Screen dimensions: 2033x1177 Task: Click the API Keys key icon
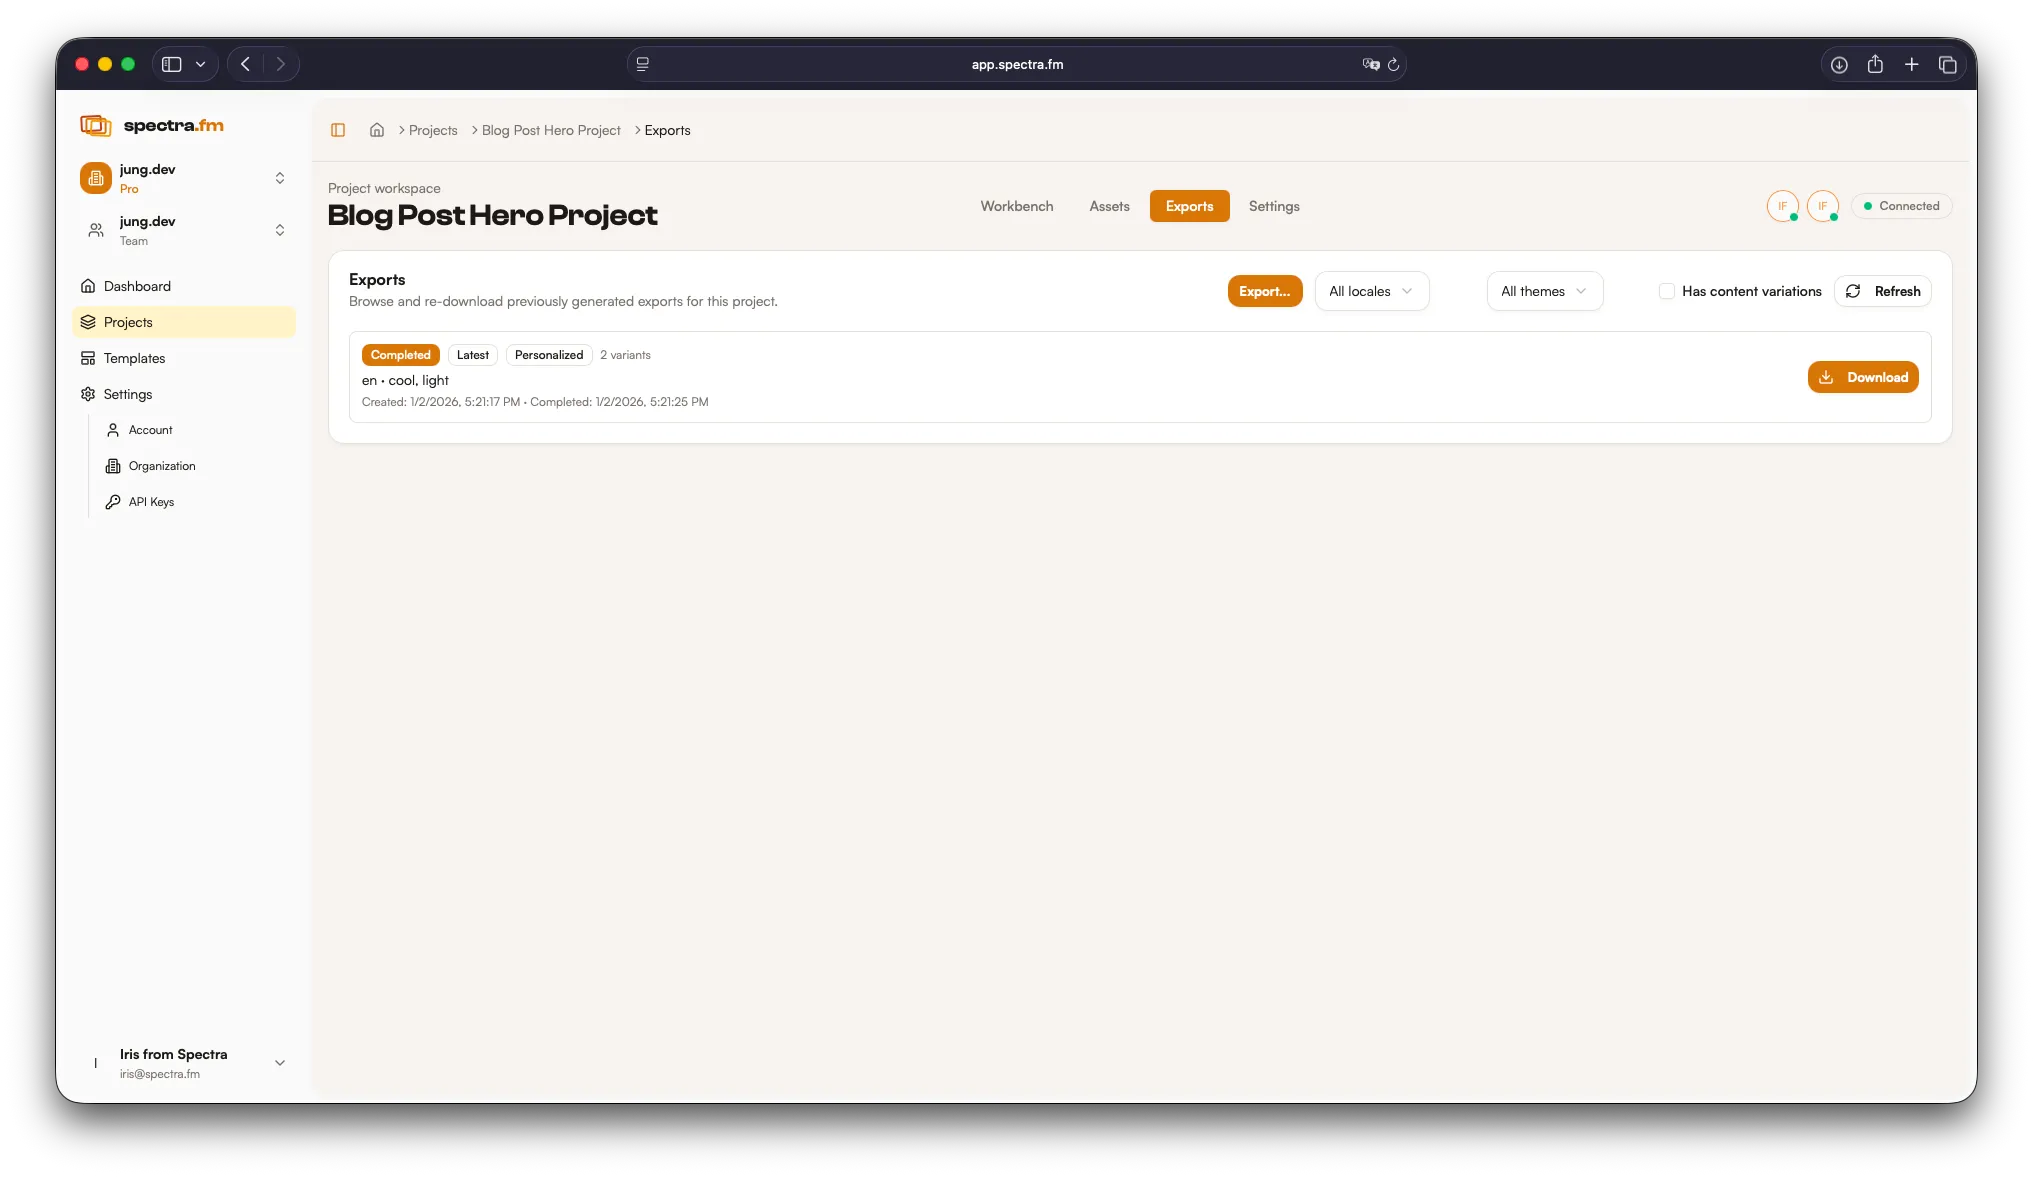point(114,501)
